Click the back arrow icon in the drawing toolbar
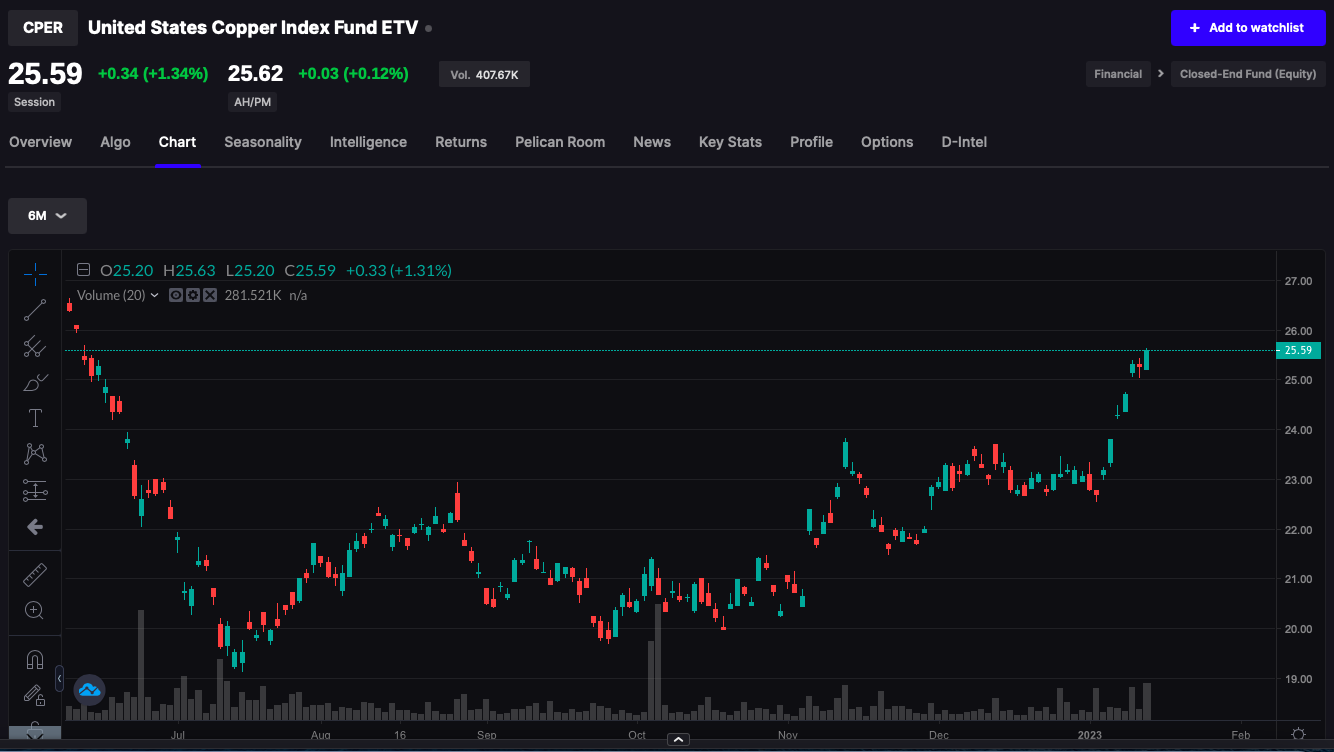Screen dimensions: 1334x752 [x=35, y=526]
